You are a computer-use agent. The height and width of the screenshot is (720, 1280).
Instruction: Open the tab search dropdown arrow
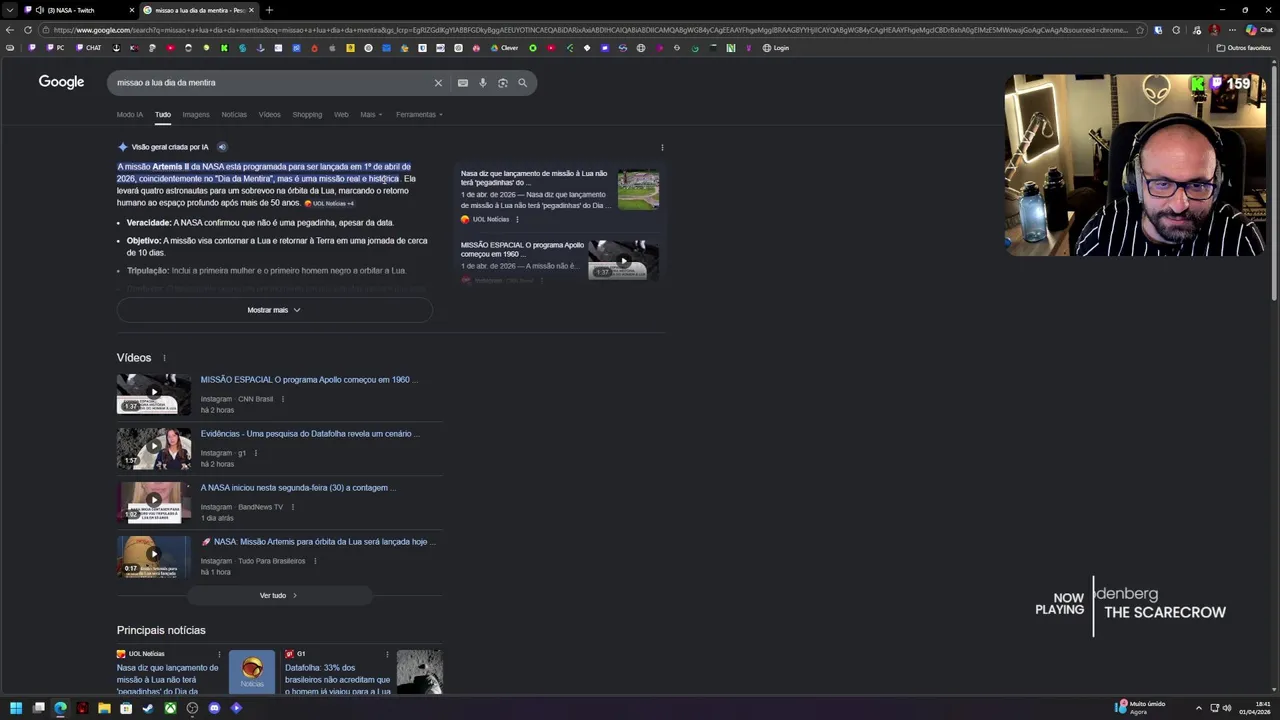10,10
